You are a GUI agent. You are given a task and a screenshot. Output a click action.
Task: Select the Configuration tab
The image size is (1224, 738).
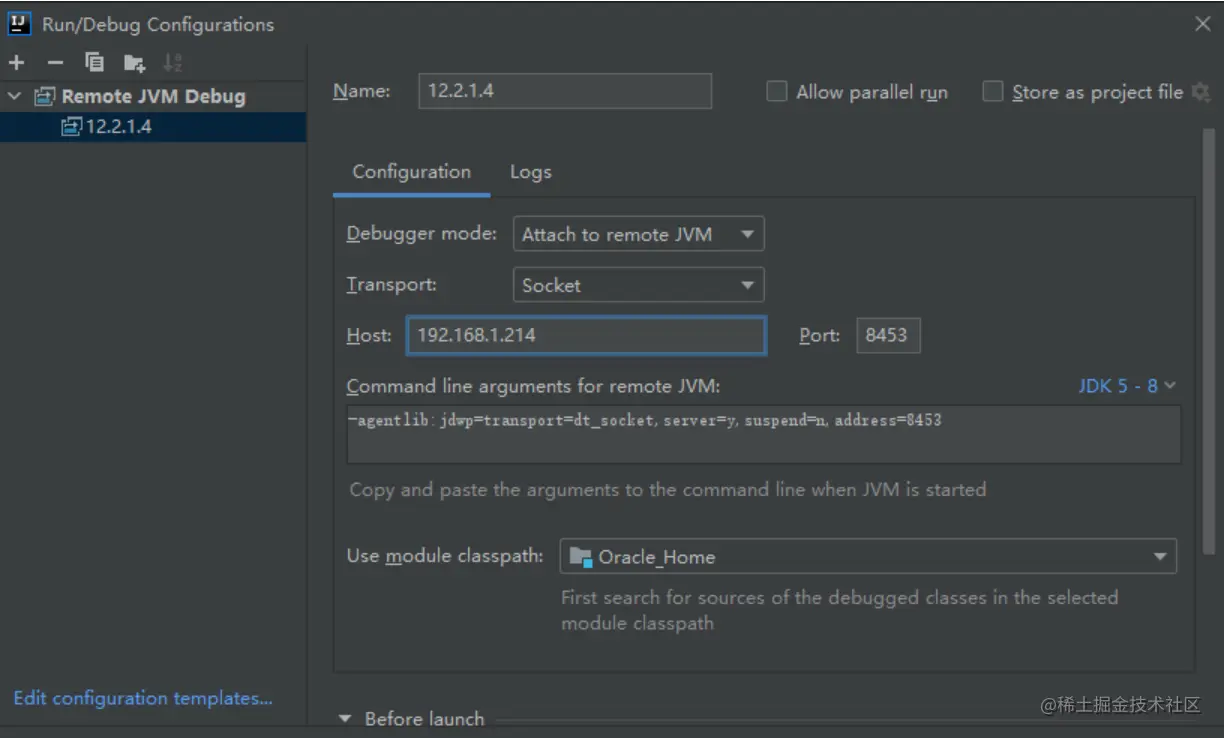tap(411, 172)
